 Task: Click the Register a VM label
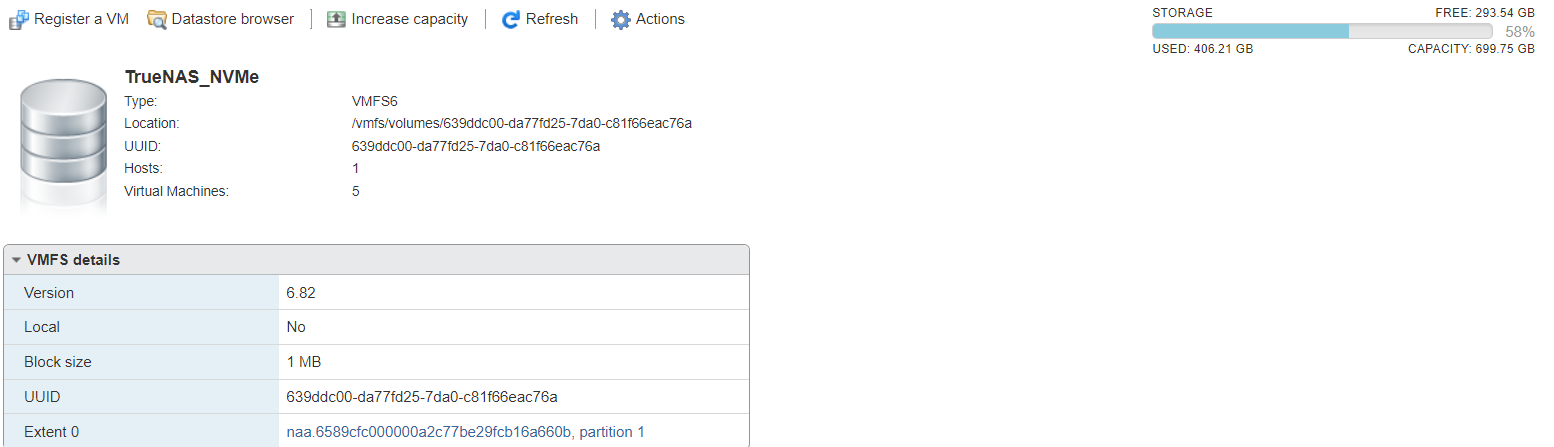81,19
